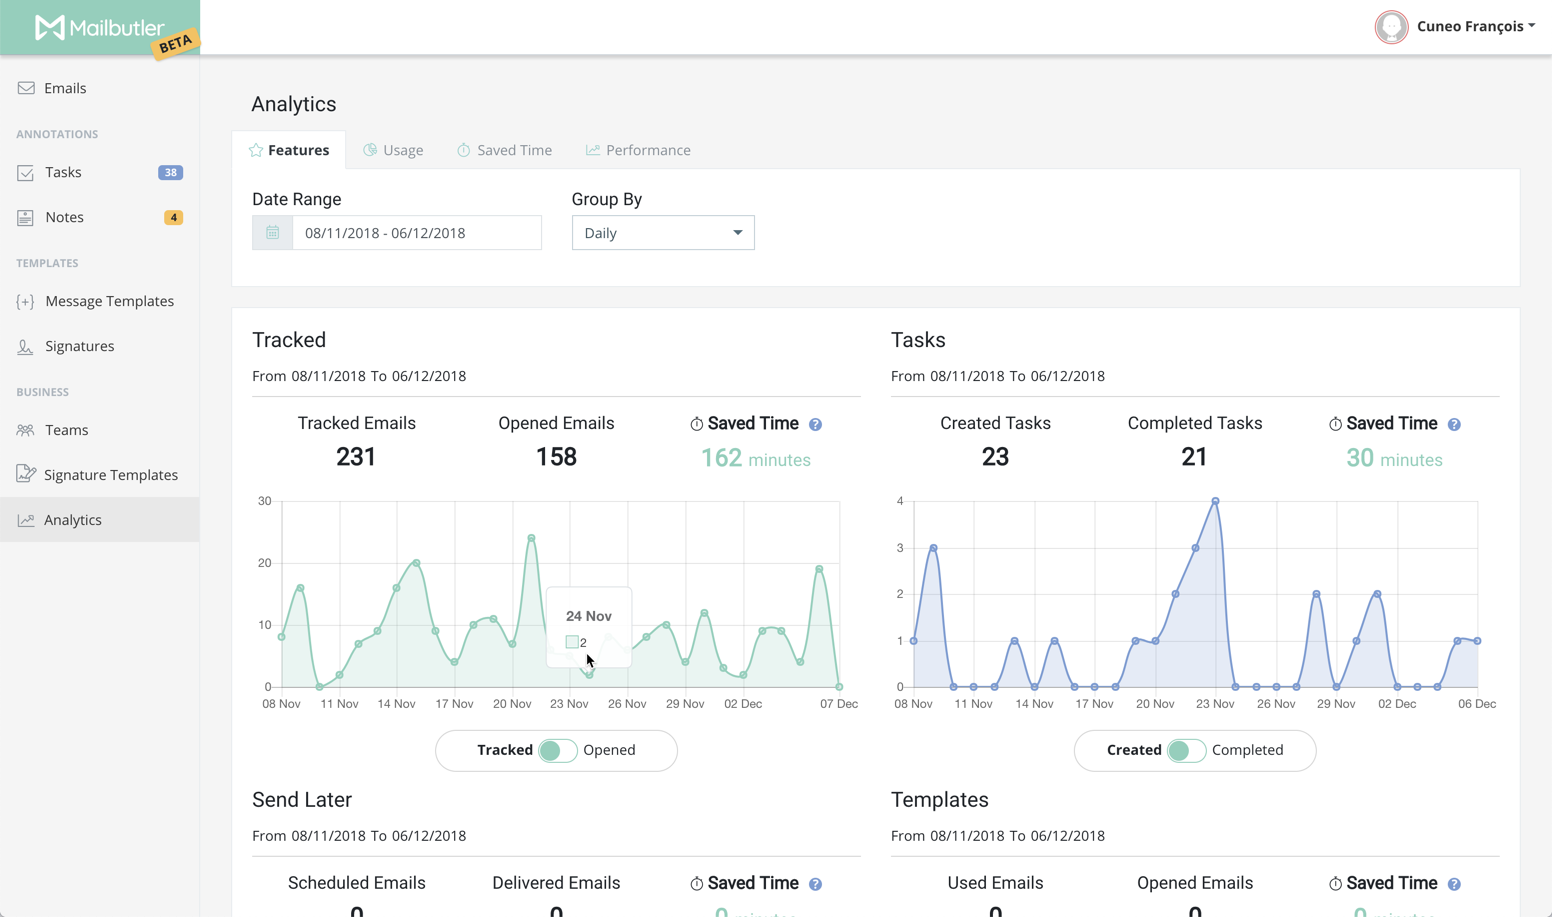Screen dimensions: 1552x917
Task: Click Tracked chart peak near 20 Nov
Action: (532, 538)
